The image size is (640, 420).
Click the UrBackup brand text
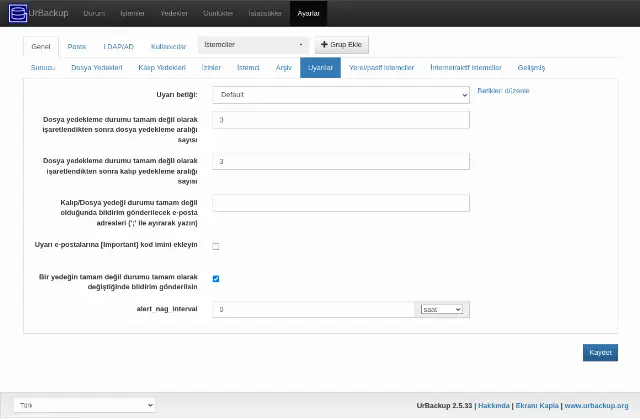coord(49,13)
